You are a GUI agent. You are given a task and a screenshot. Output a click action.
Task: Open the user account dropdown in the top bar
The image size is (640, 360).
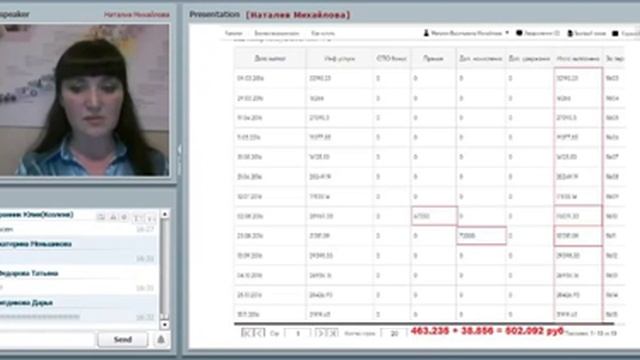(x=466, y=33)
